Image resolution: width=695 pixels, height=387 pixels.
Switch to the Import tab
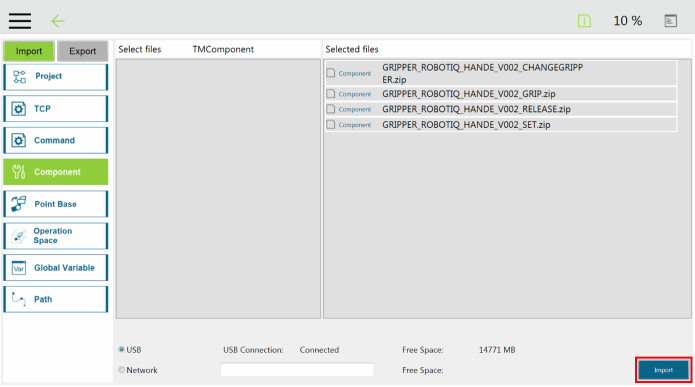(x=29, y=51)
